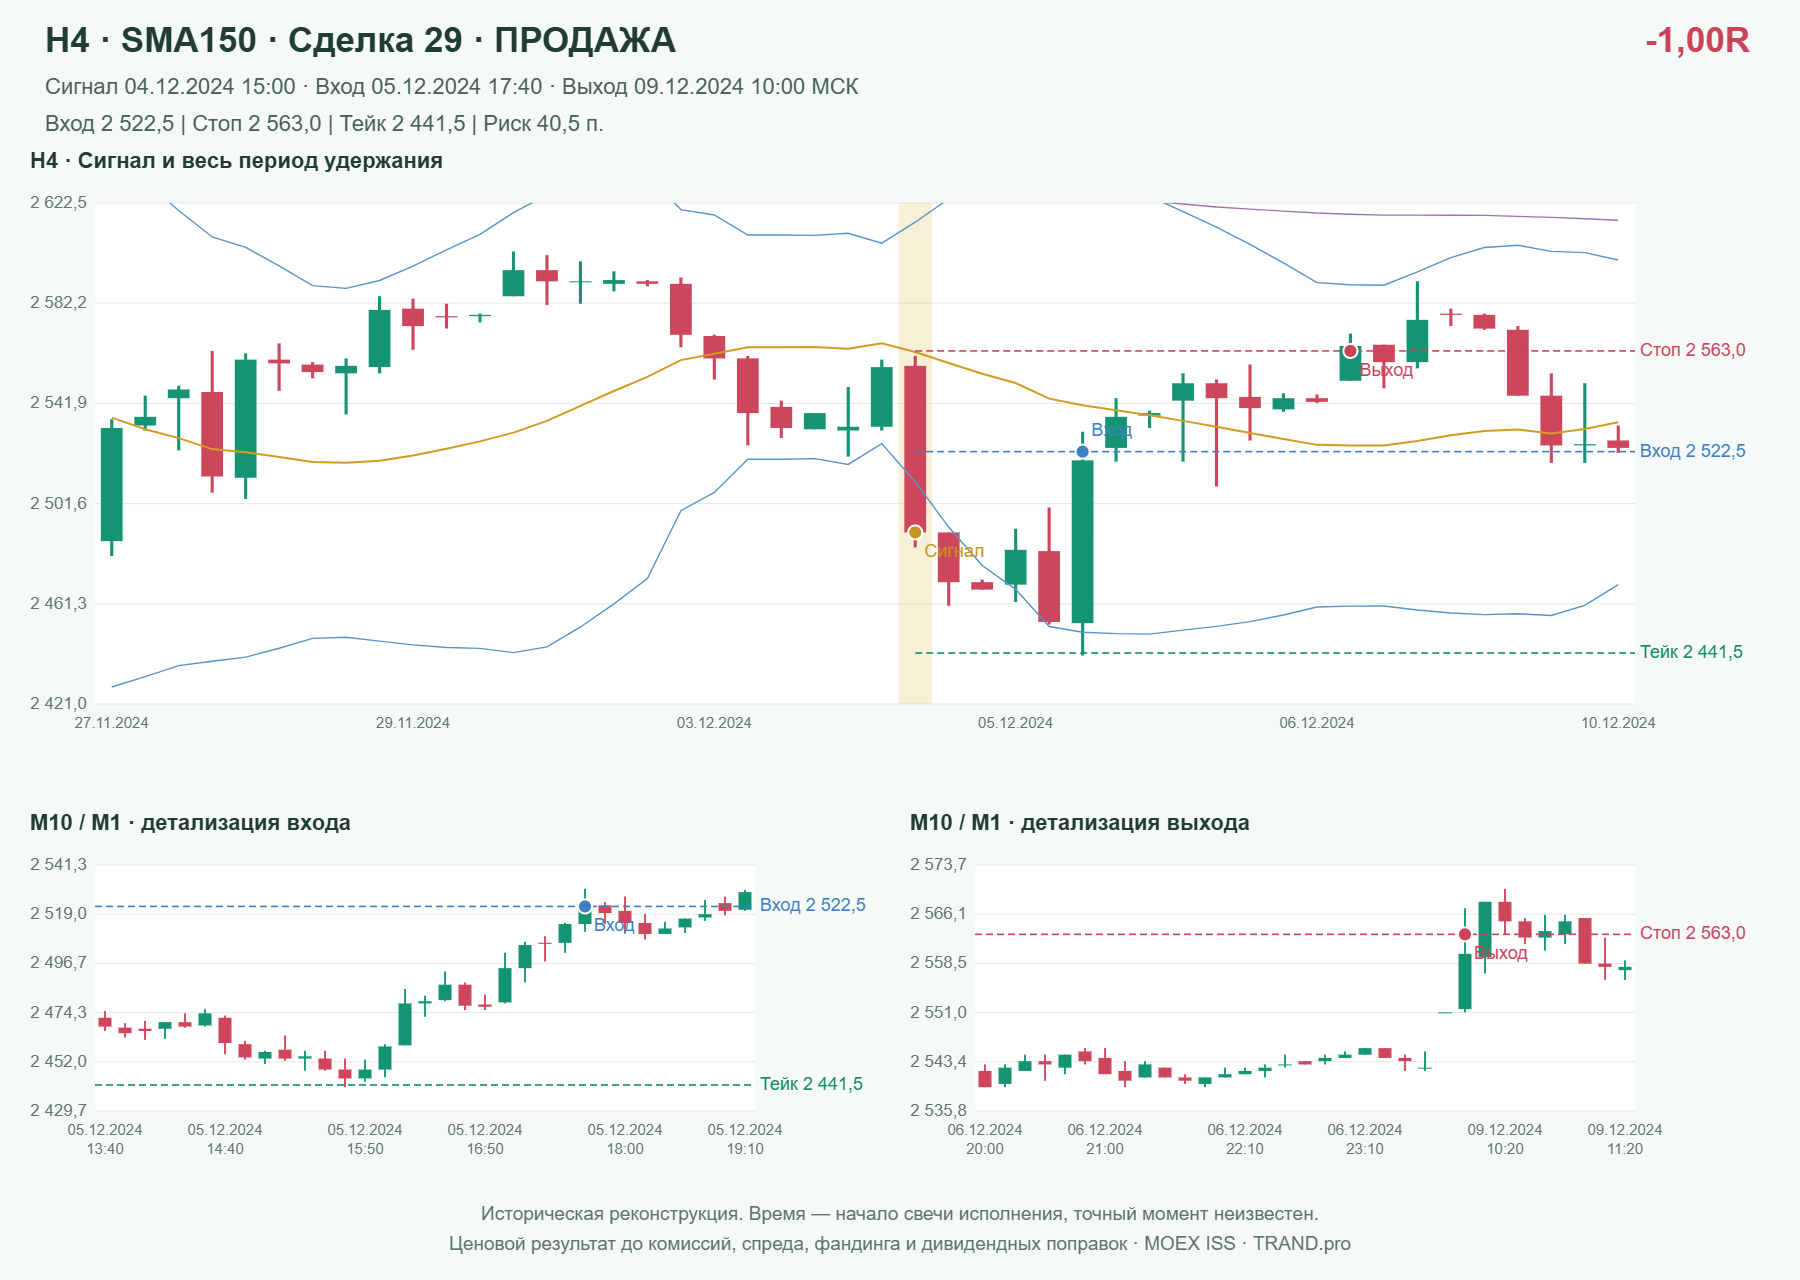Click the 'Тейк 2 441,5' label in entry detail chart
The image size is (1800, 1280).
(811, 1084)
